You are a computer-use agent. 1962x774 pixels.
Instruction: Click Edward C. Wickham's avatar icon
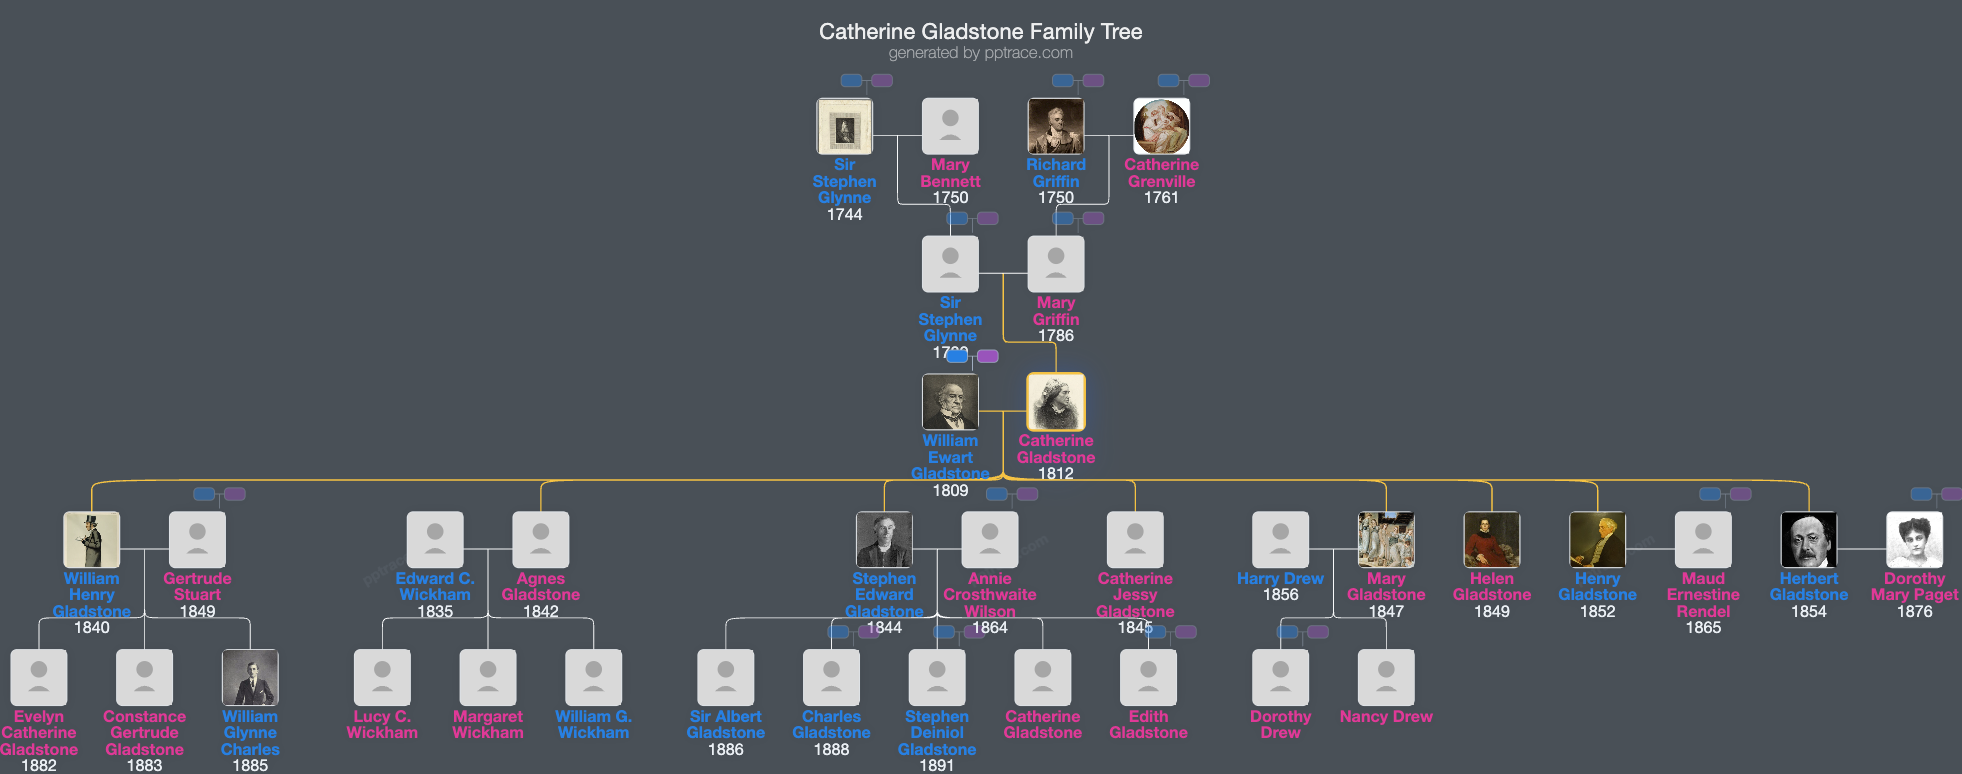tap(435, 540)
